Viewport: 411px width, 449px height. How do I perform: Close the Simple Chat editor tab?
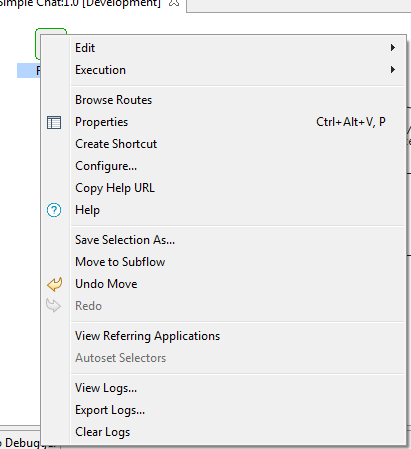(x=174, y=3)
